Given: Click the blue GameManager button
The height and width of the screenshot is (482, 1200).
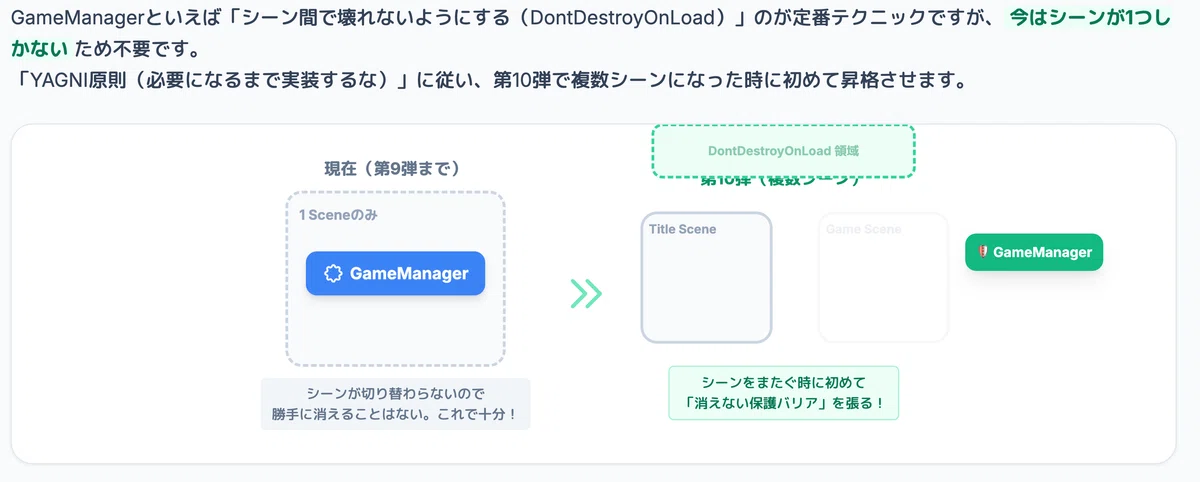Looking at the screenshot, I should coord(395,273).
